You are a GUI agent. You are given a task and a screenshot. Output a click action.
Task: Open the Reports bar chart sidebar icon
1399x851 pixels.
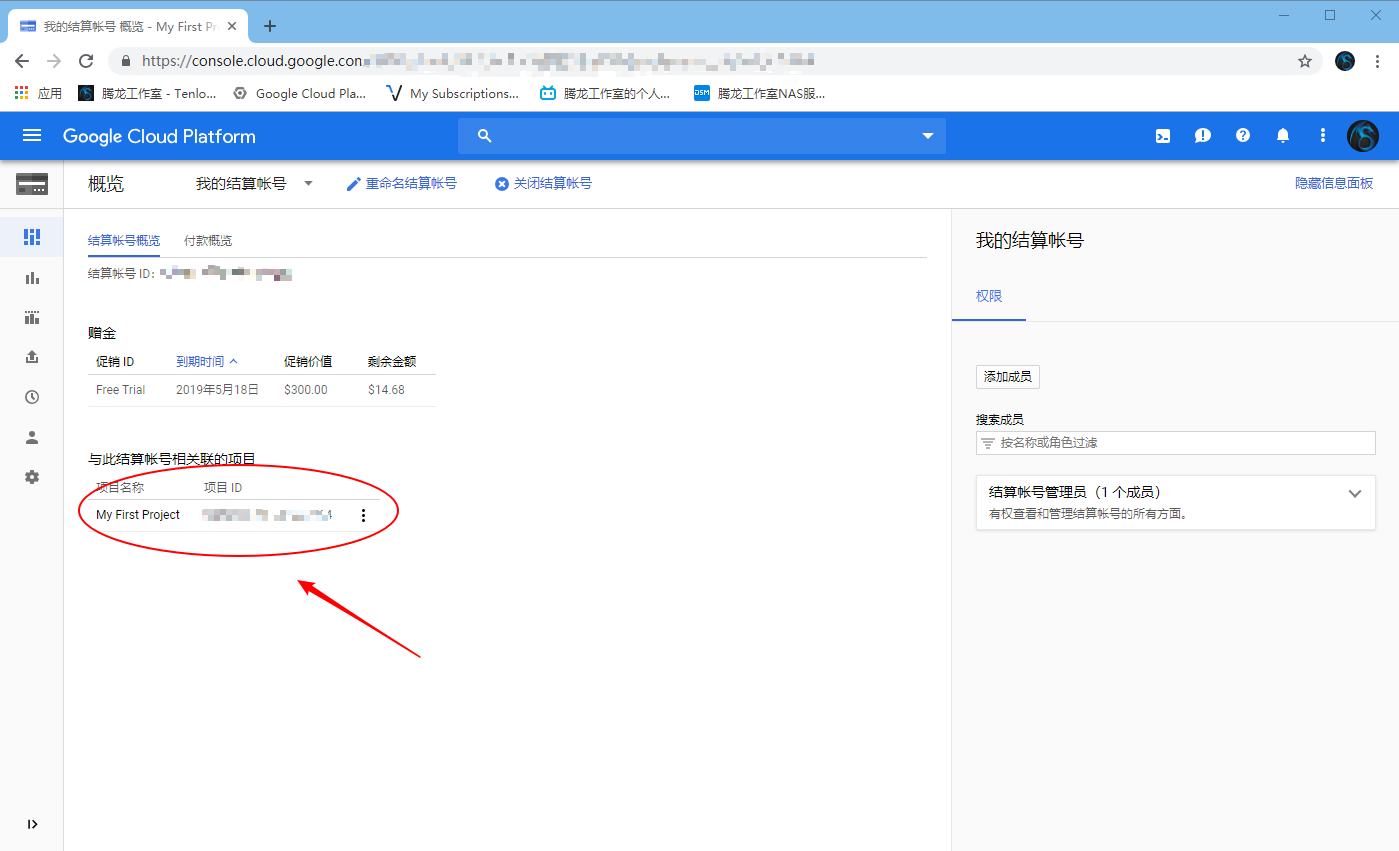32,278
